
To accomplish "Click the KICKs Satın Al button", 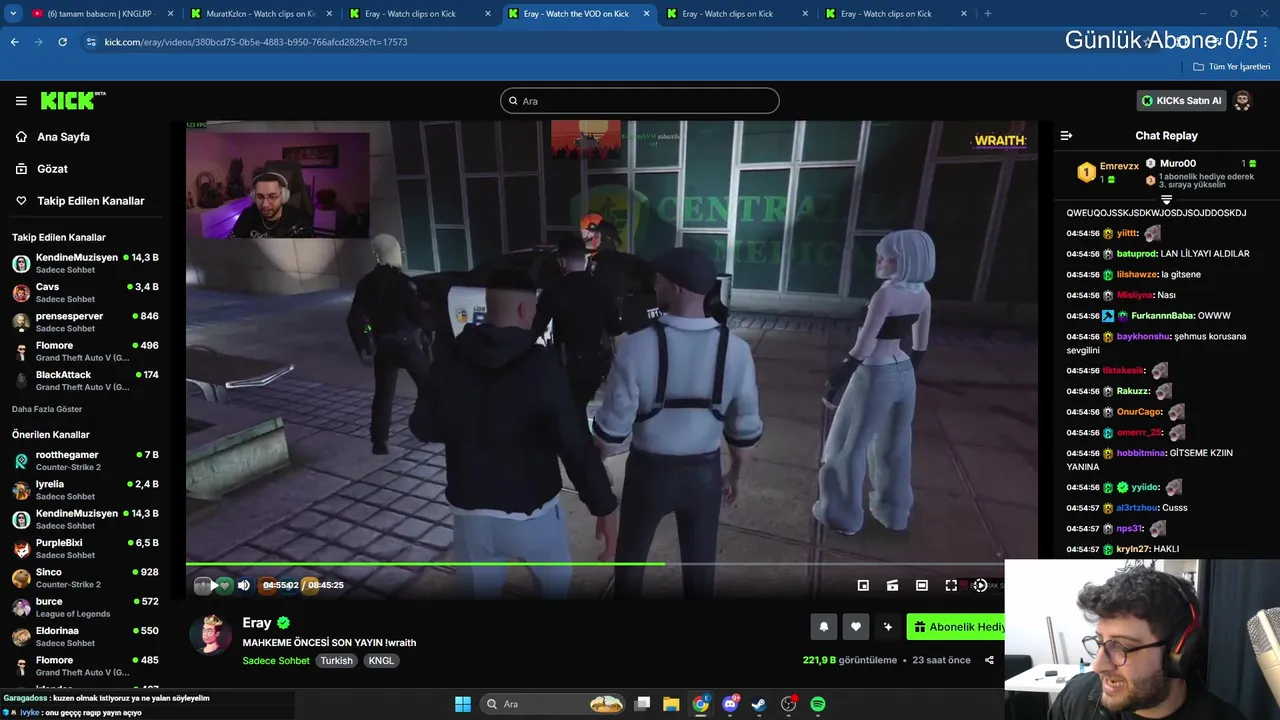I will (x=1181, y=101).
